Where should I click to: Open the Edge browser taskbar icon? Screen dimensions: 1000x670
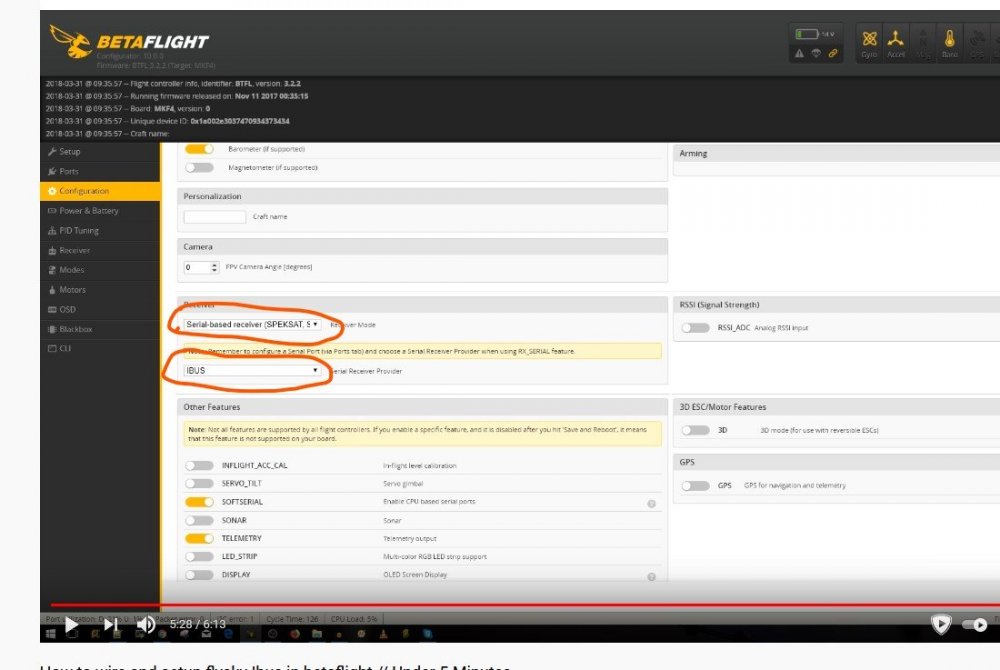coord(229,634)
